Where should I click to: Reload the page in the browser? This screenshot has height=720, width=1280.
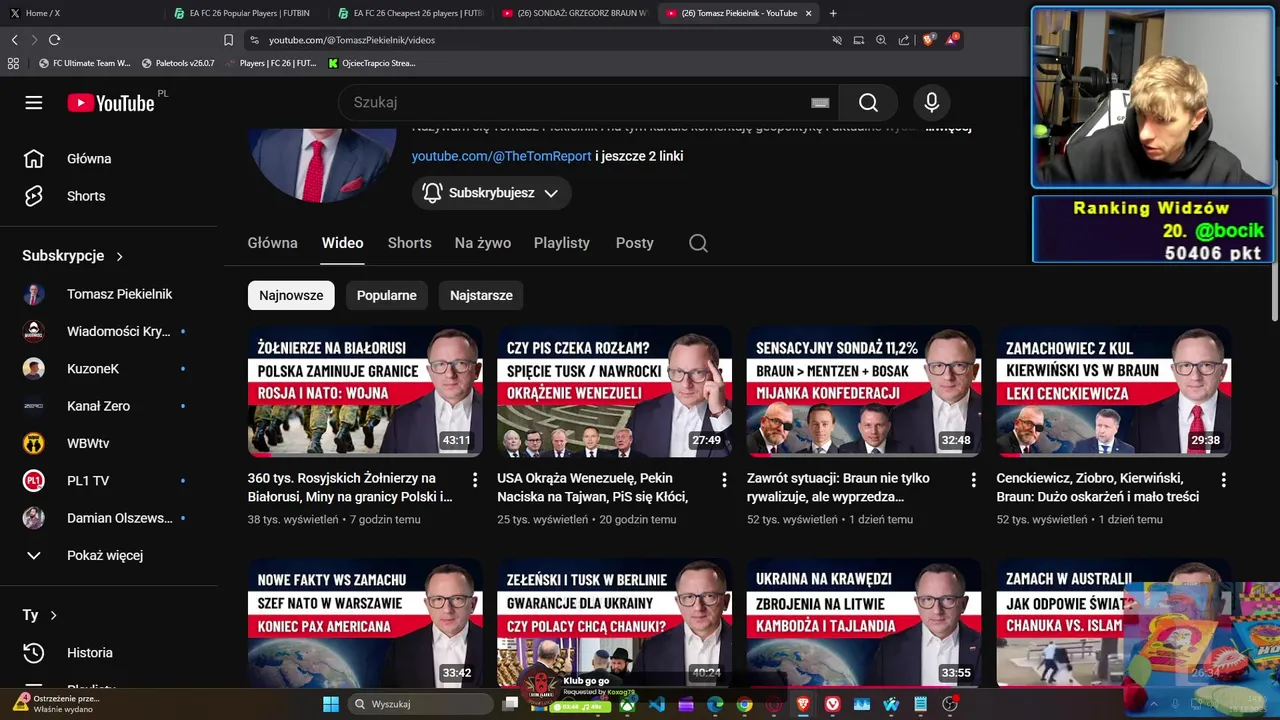click(x=54, y=40)
